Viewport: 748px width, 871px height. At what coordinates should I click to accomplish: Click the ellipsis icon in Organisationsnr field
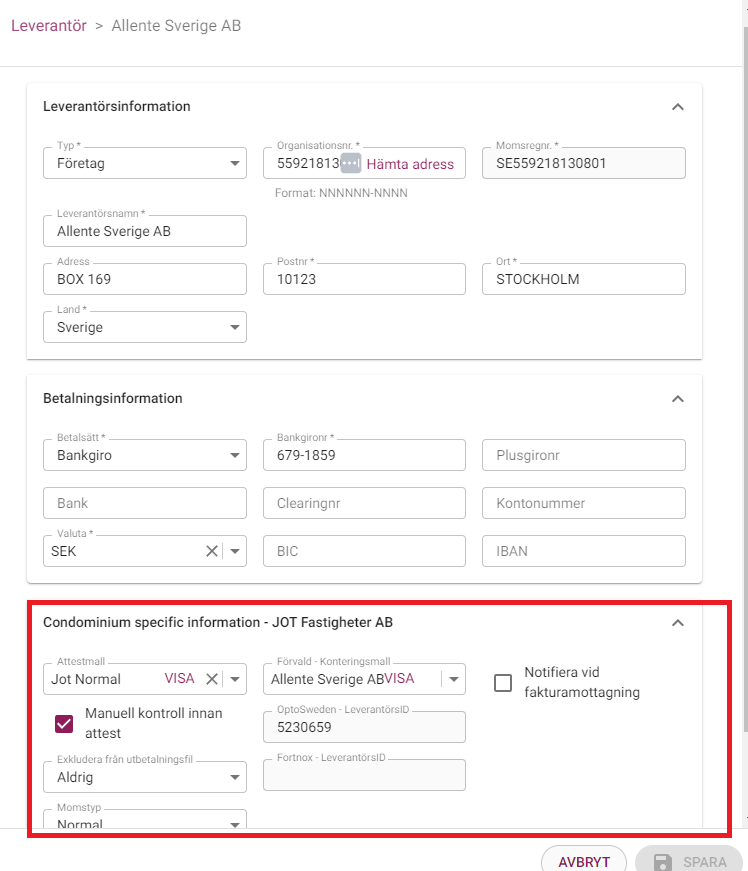pyautogui.click(x=350, y=163)
